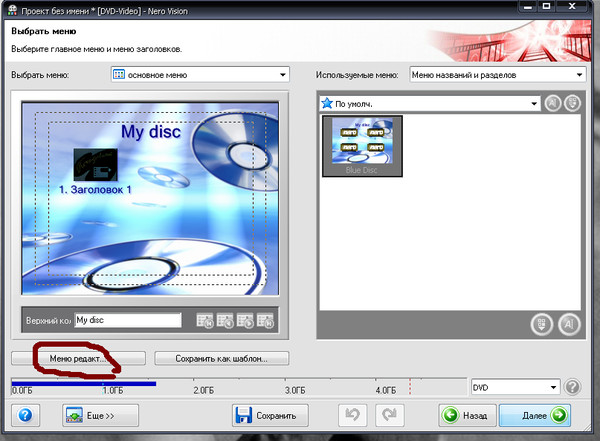Click button layout icon under template list
Image resolution: width=600 pixels, height=441 pixels.
point(541,325)
